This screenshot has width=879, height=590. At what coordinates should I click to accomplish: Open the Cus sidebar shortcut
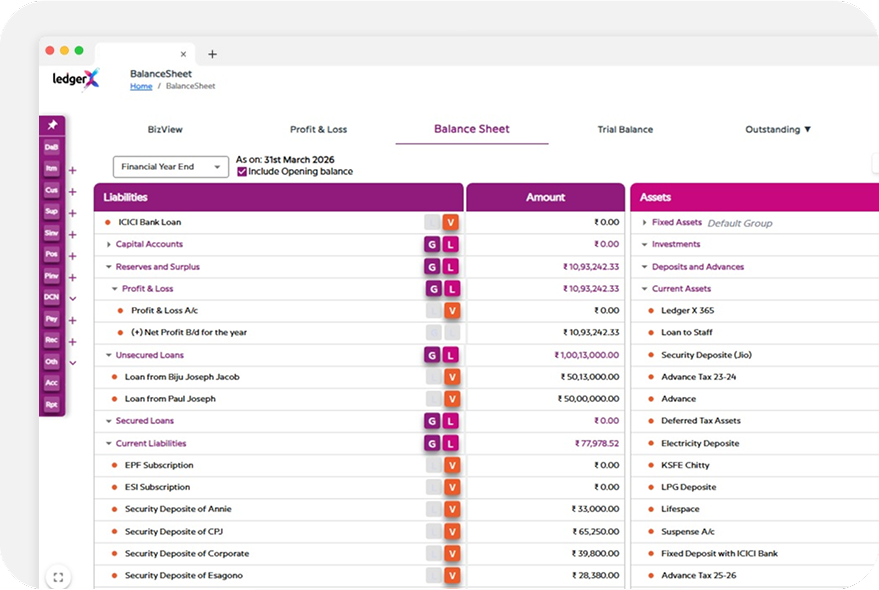click(x=51, y=190)
